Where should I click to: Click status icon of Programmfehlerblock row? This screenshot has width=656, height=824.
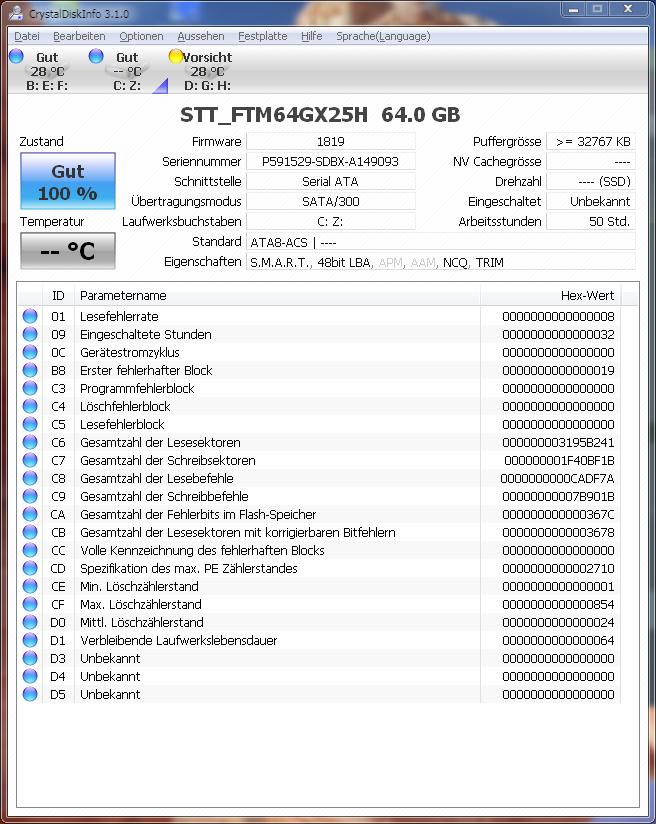[x=30, y=388]
